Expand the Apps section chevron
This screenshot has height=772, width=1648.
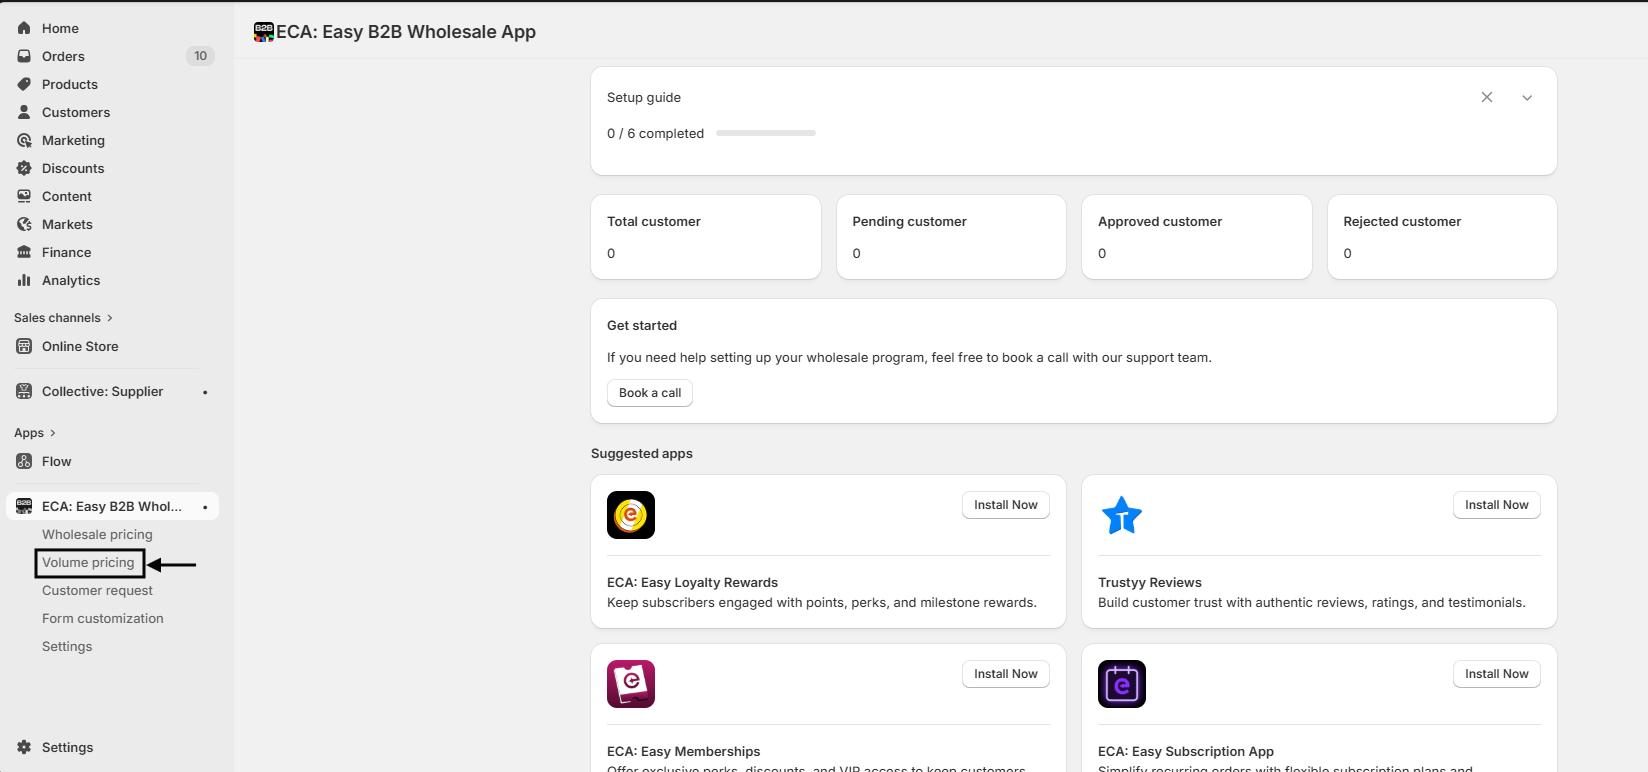coord(52,433)
